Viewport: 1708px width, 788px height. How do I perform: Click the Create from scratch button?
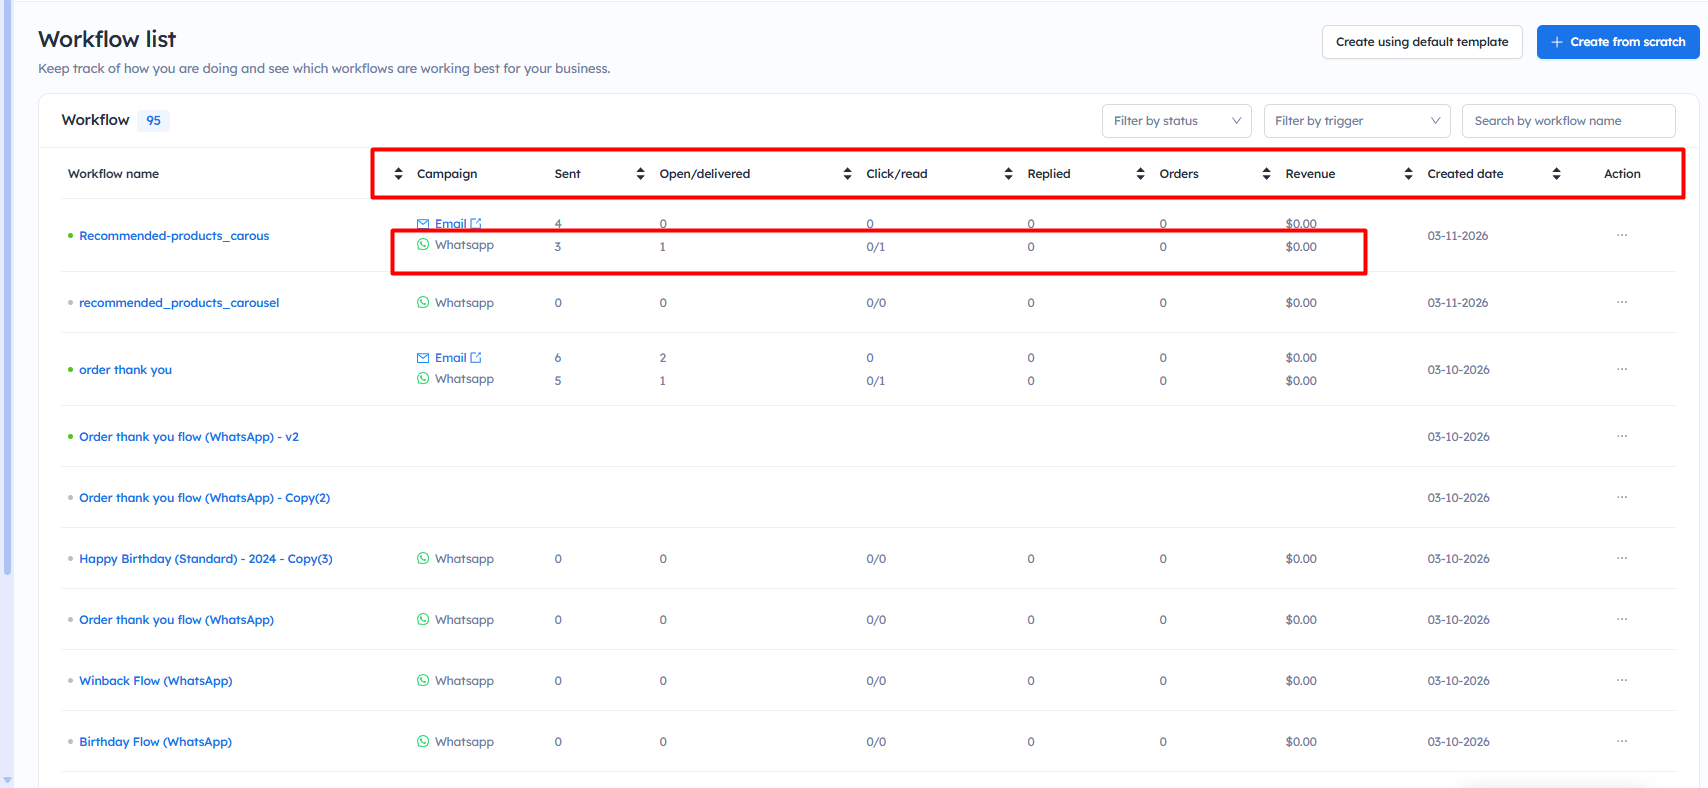[1617, 42]
